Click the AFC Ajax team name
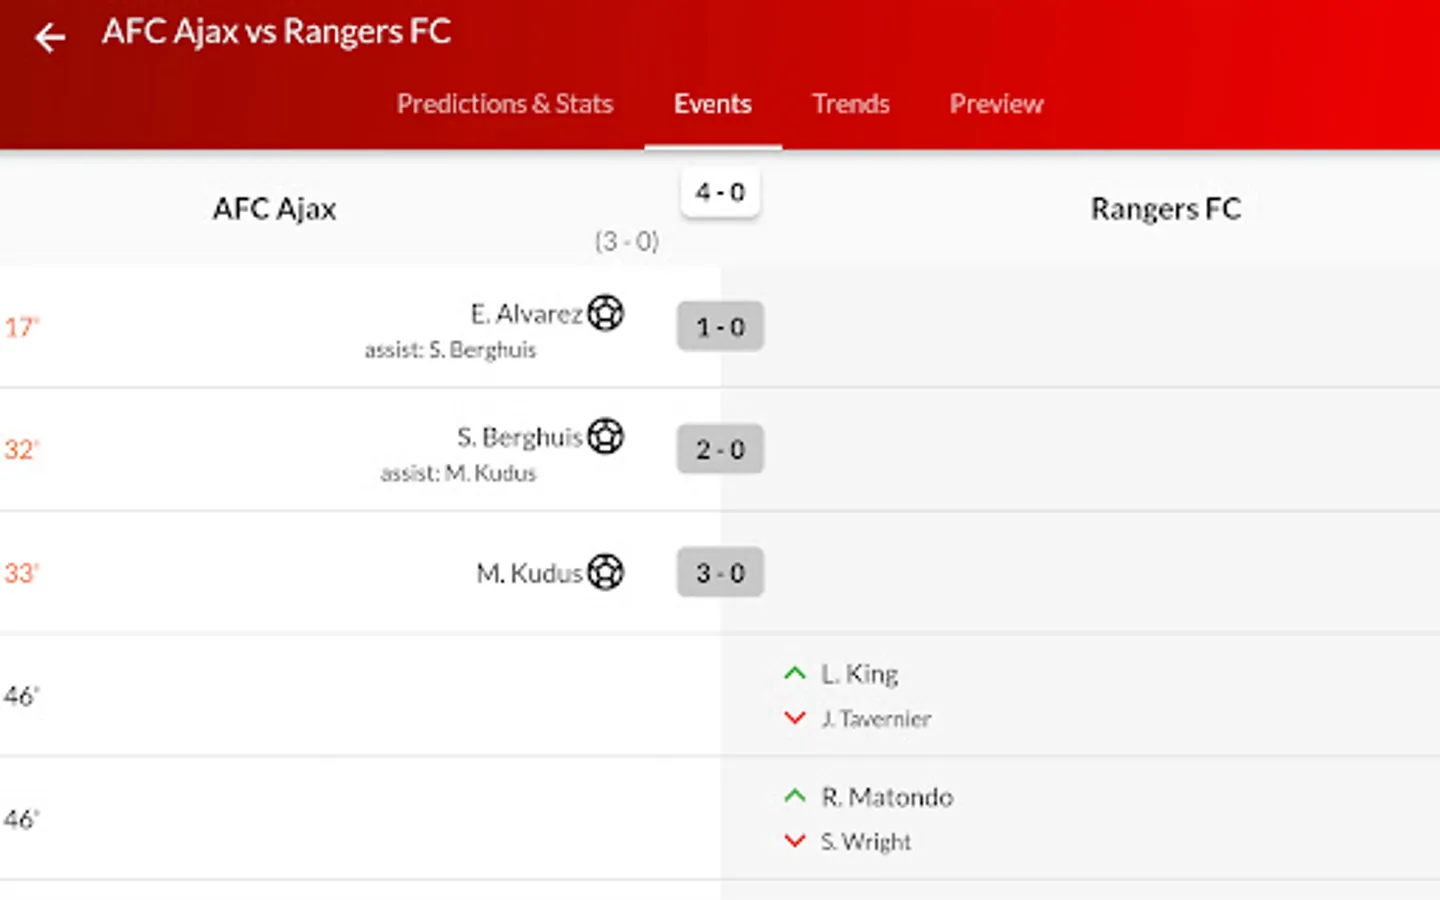Screen dimensions: 1440x900 [x=274, y=209]
